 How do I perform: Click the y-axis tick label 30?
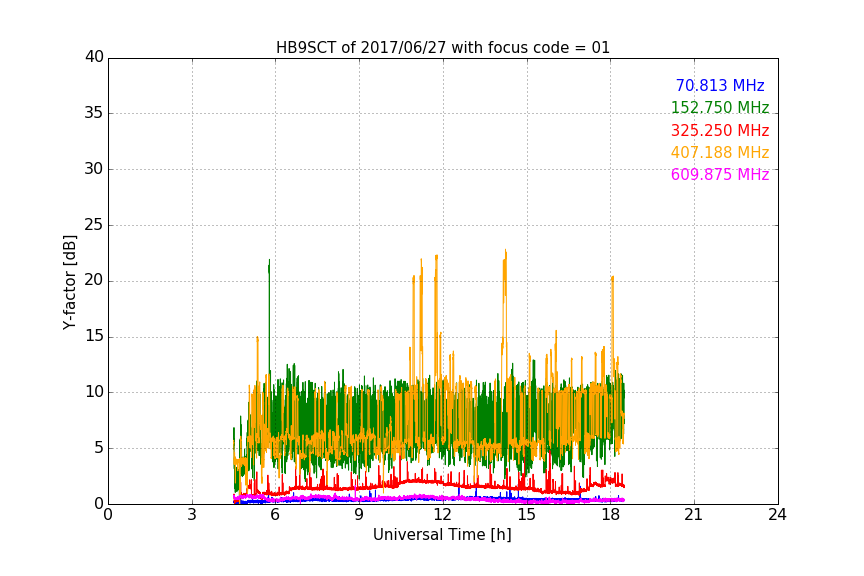(94, 169)
